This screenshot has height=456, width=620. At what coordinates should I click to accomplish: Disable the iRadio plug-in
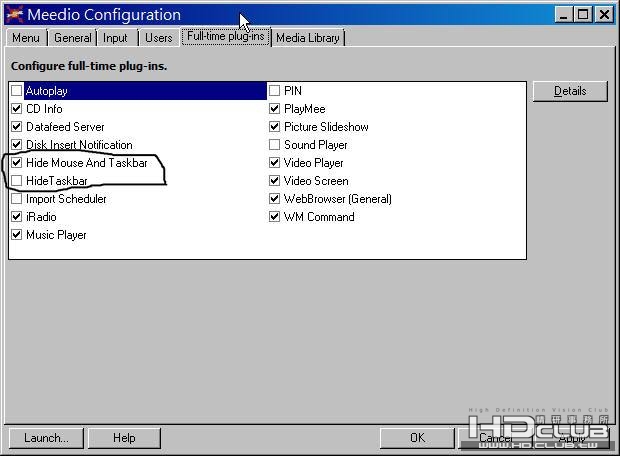point(17,217)
